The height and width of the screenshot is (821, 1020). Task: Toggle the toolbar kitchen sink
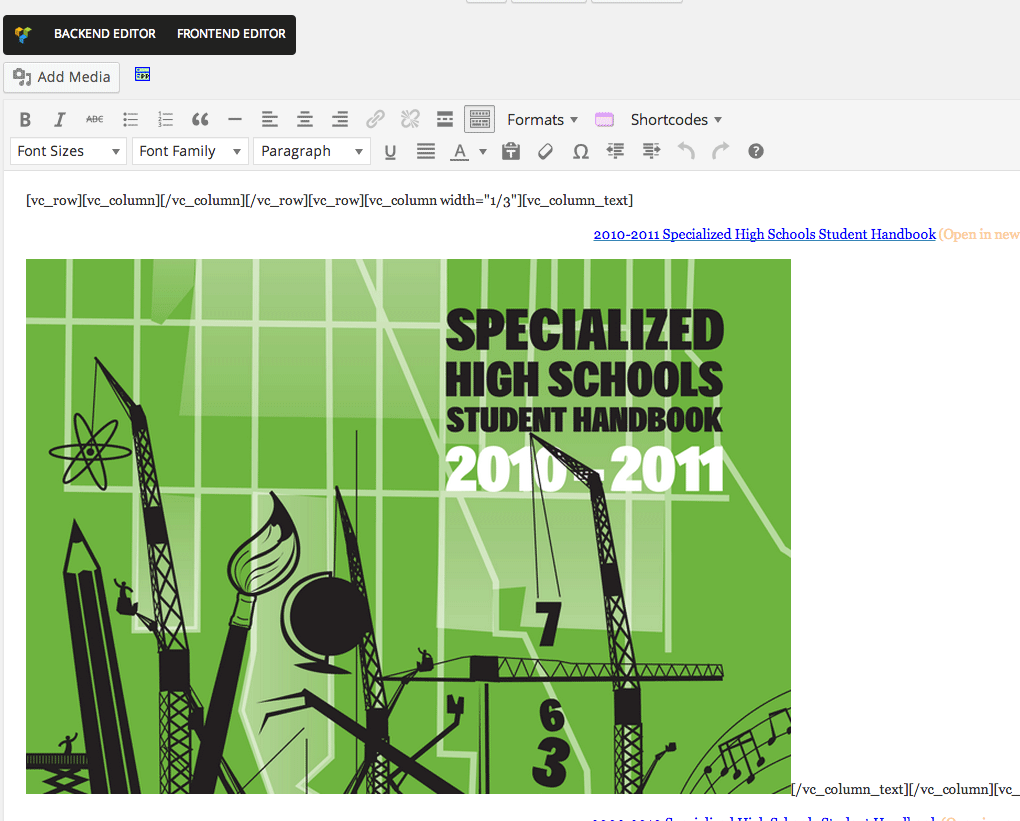pos(479,120)
